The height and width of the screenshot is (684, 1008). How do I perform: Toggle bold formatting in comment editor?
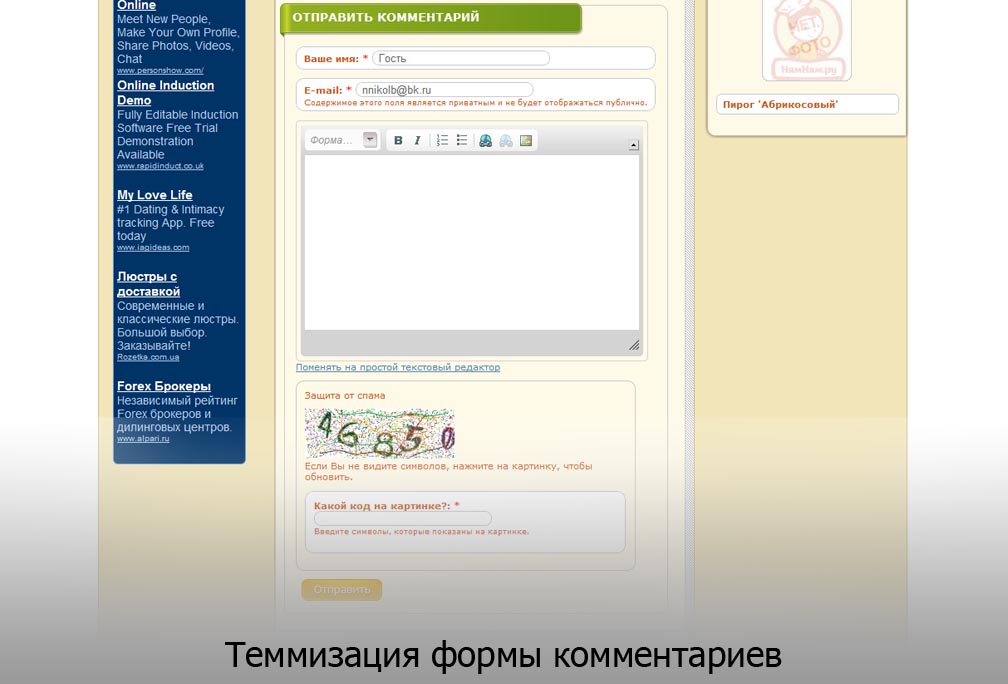click(398, 141)
